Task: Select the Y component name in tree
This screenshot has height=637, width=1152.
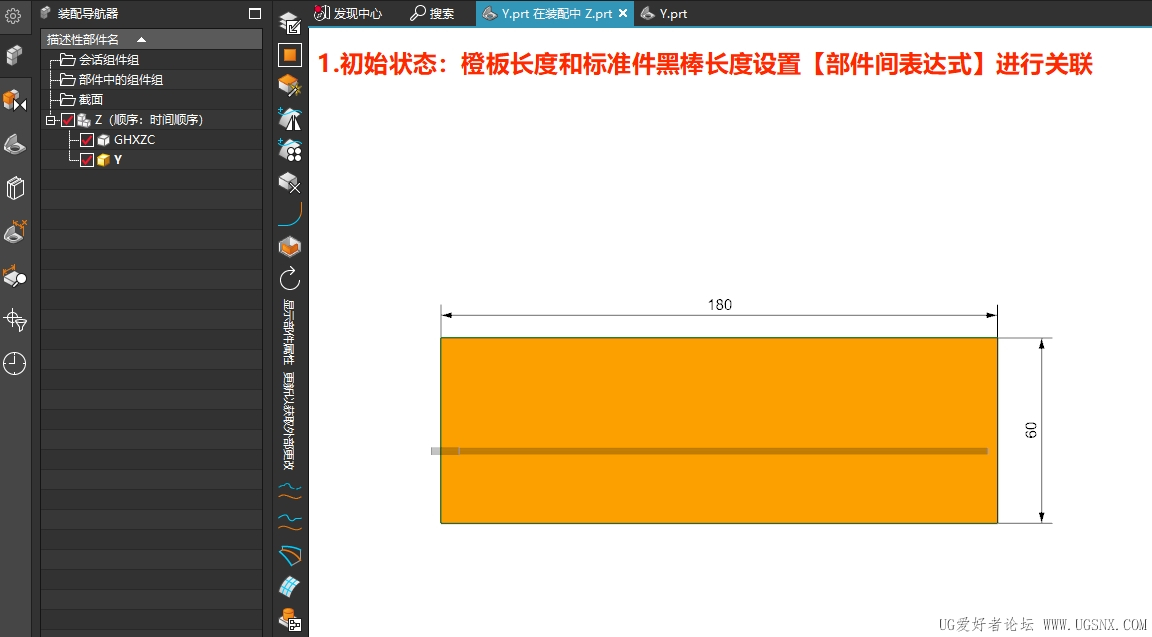Action: pyautogui.click(x=118, y=159)
